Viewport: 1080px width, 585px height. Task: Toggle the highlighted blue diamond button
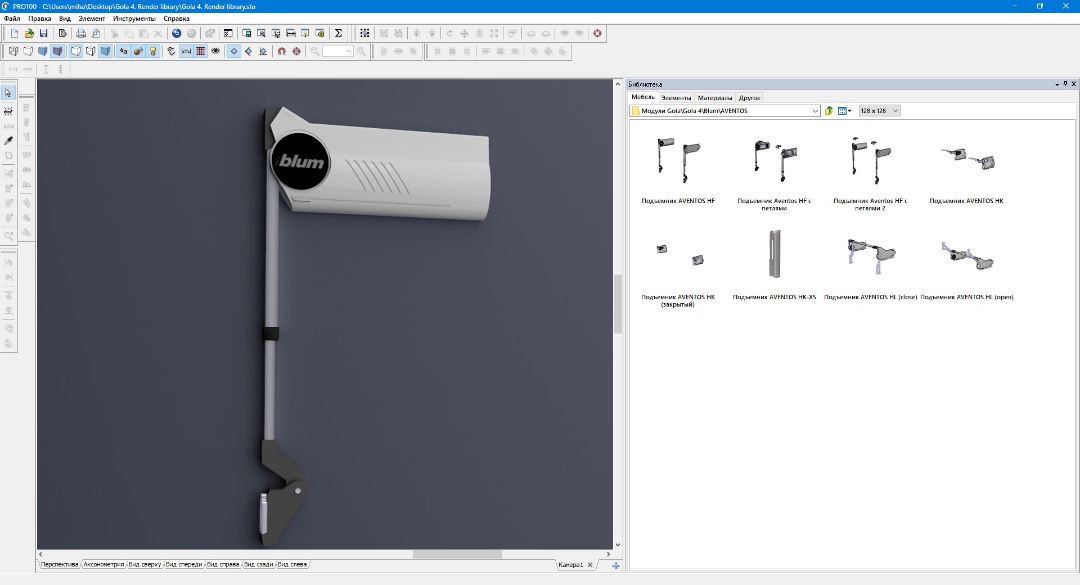pyautogui.click(x=233, y=51)
